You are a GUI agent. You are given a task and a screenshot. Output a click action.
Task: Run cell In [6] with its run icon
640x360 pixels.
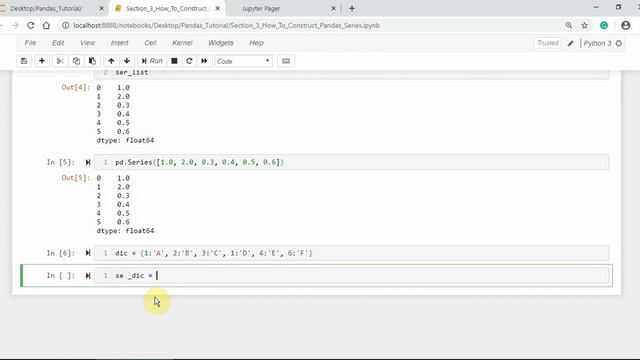pos(88,253)
